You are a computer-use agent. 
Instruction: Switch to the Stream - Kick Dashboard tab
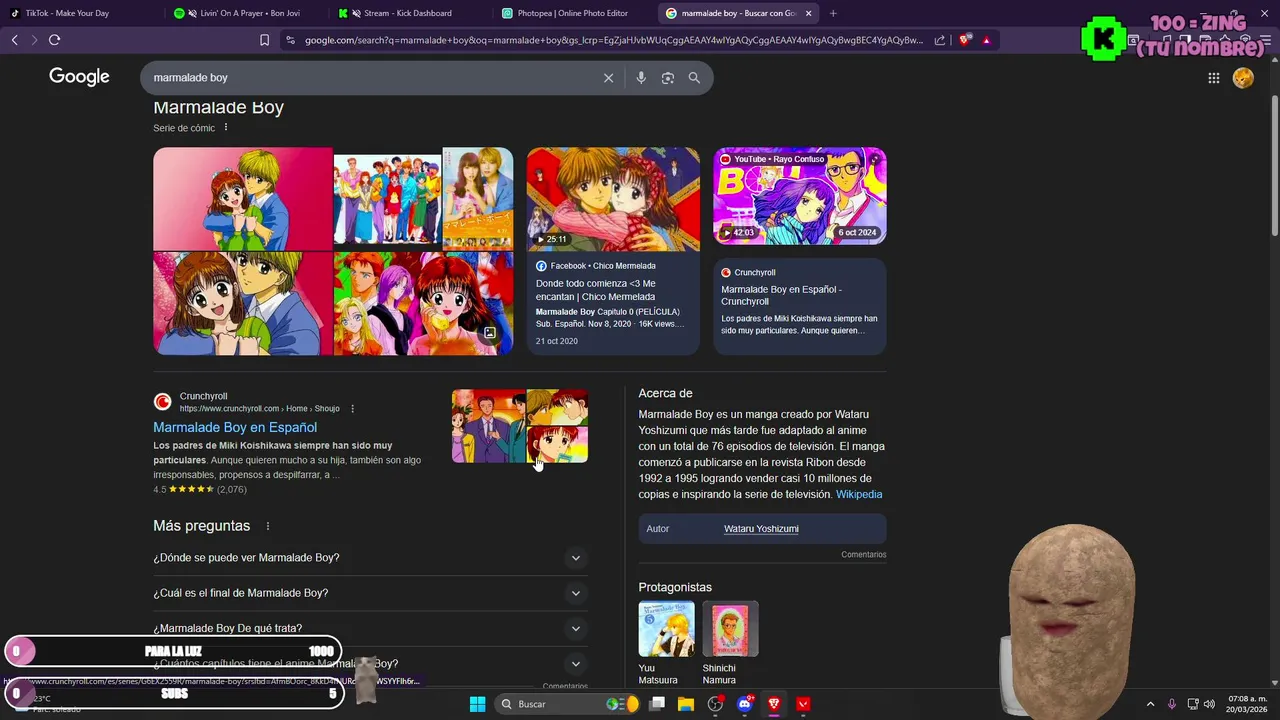tap(408, 13)
